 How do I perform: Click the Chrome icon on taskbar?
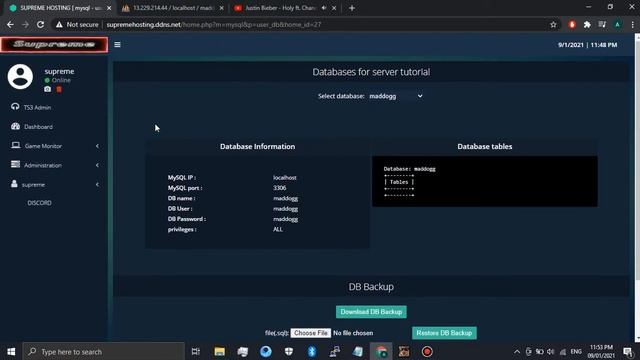pos(381,351)
